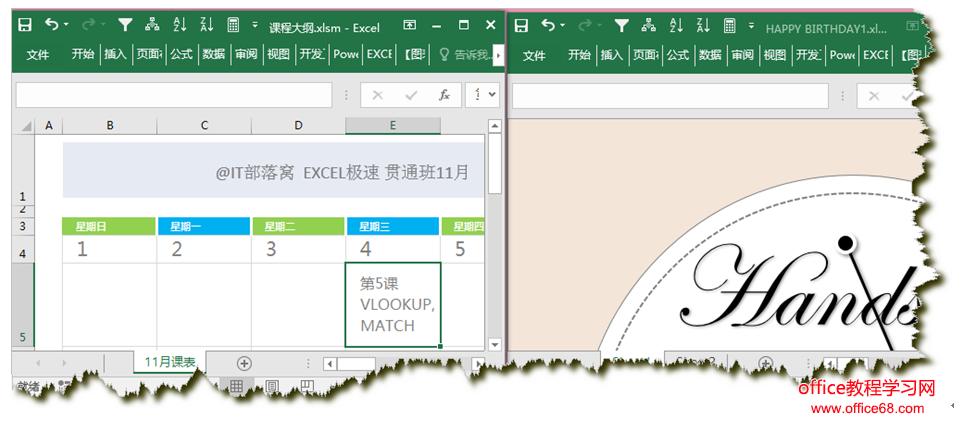This screenshot has width=954, height=425.
Task: Expand Undo history dropdown in left window
Action: 66,25
